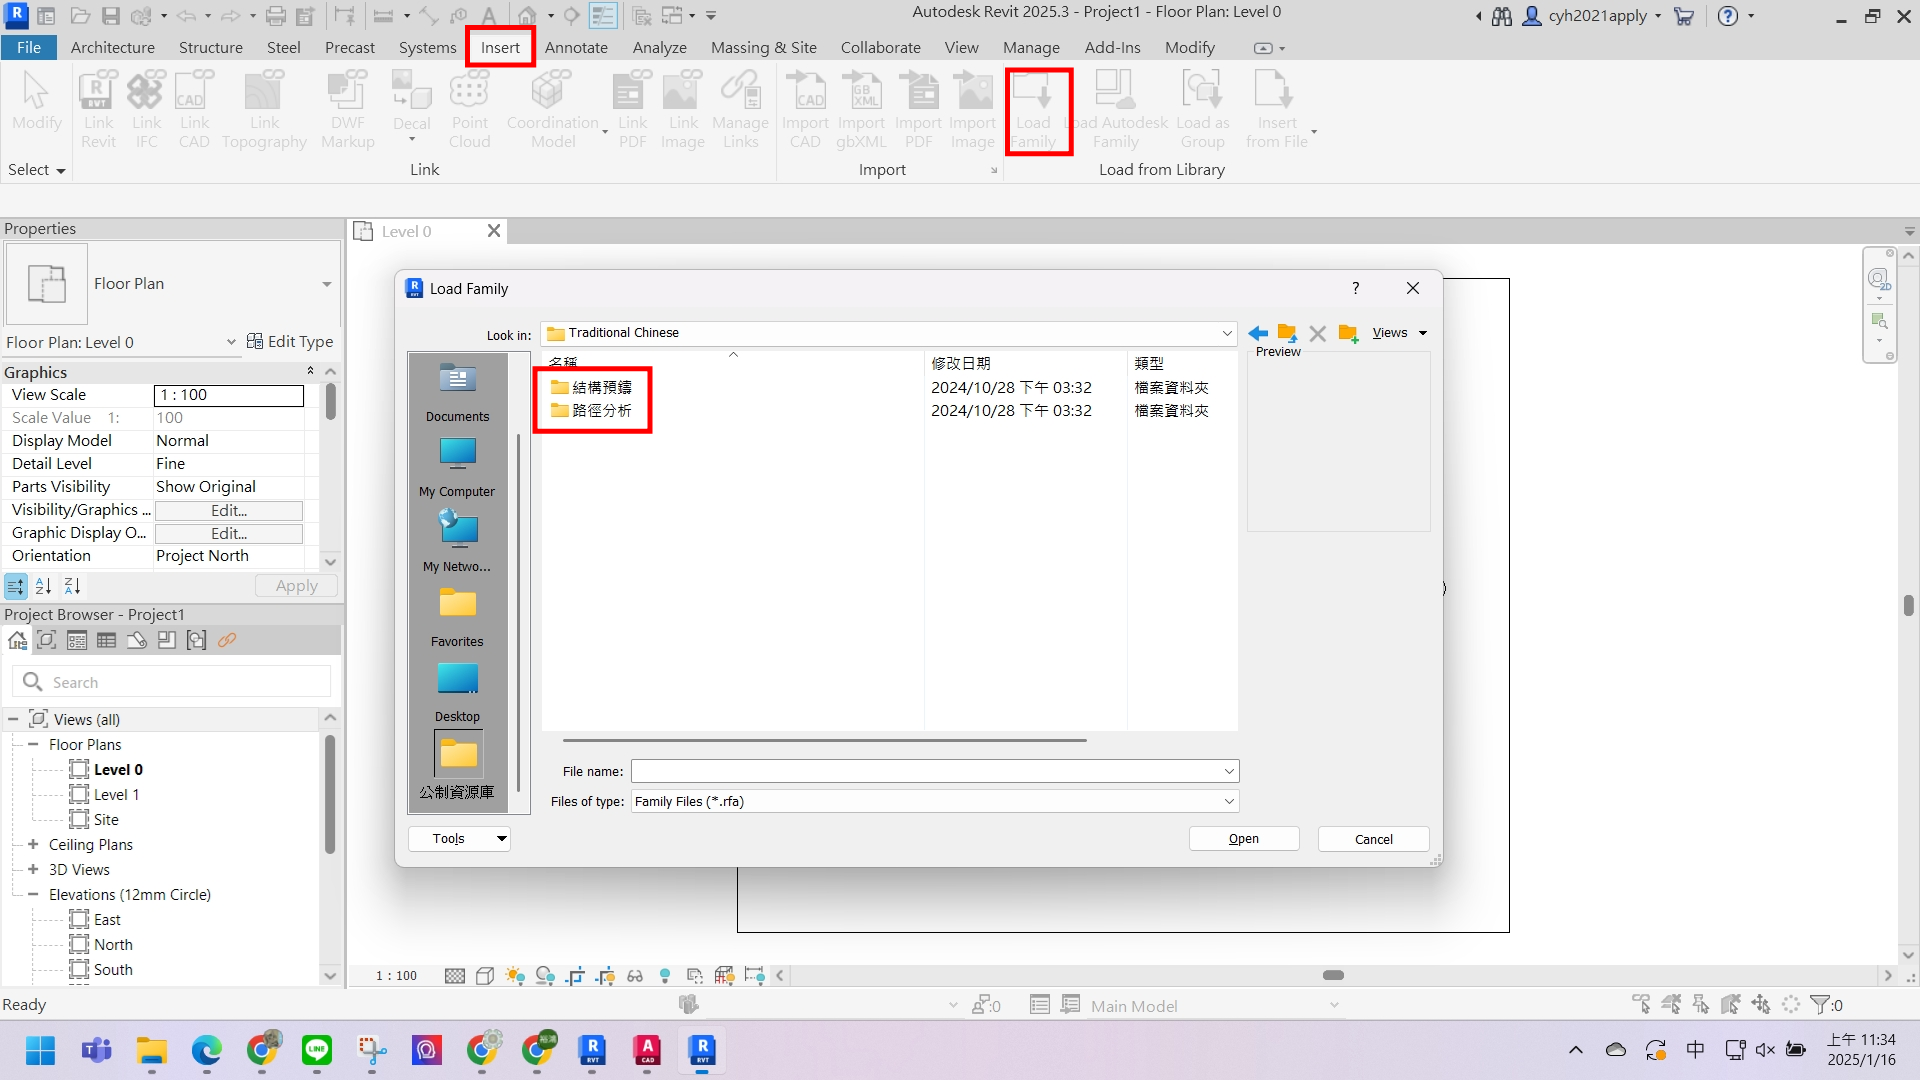1920x1080 pixels.
Task: Click the Revit Links chain icon in Project Browser
Action: pyautogui.click(x=227, y=641)
